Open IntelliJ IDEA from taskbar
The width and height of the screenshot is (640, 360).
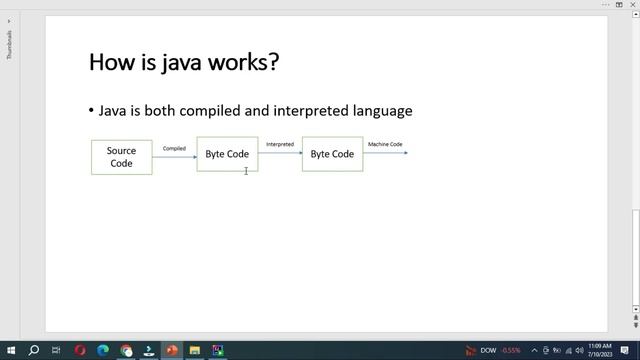pos(218,350)
